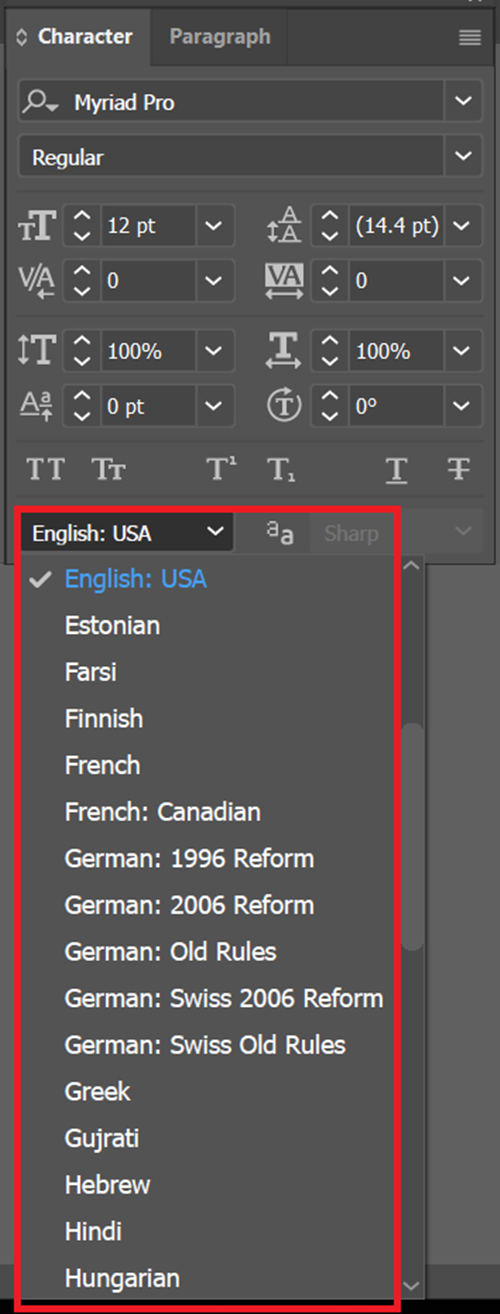This screenshot has width=500, height=1314.
Task: Click the language list scrollbar thumb
Action: (x=411, y=835)
